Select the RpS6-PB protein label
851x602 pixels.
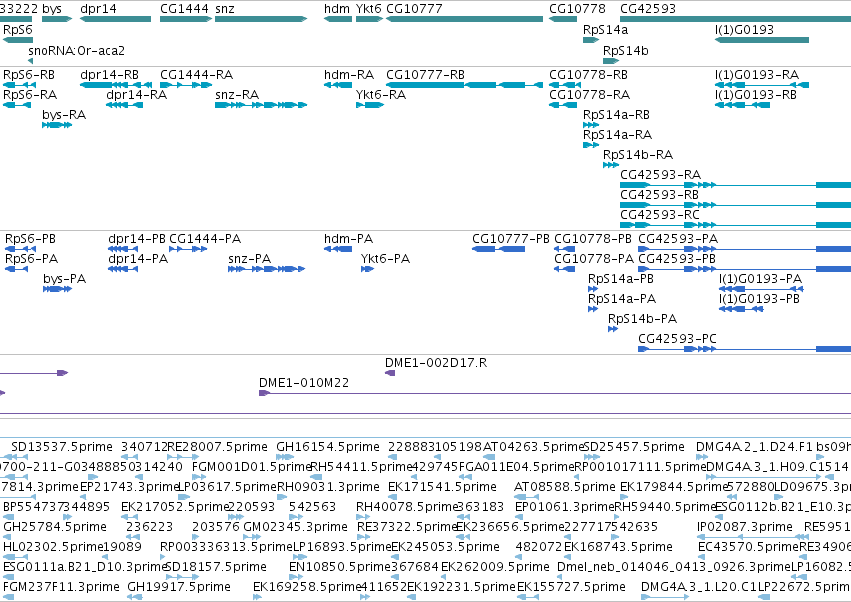point(30,238)
